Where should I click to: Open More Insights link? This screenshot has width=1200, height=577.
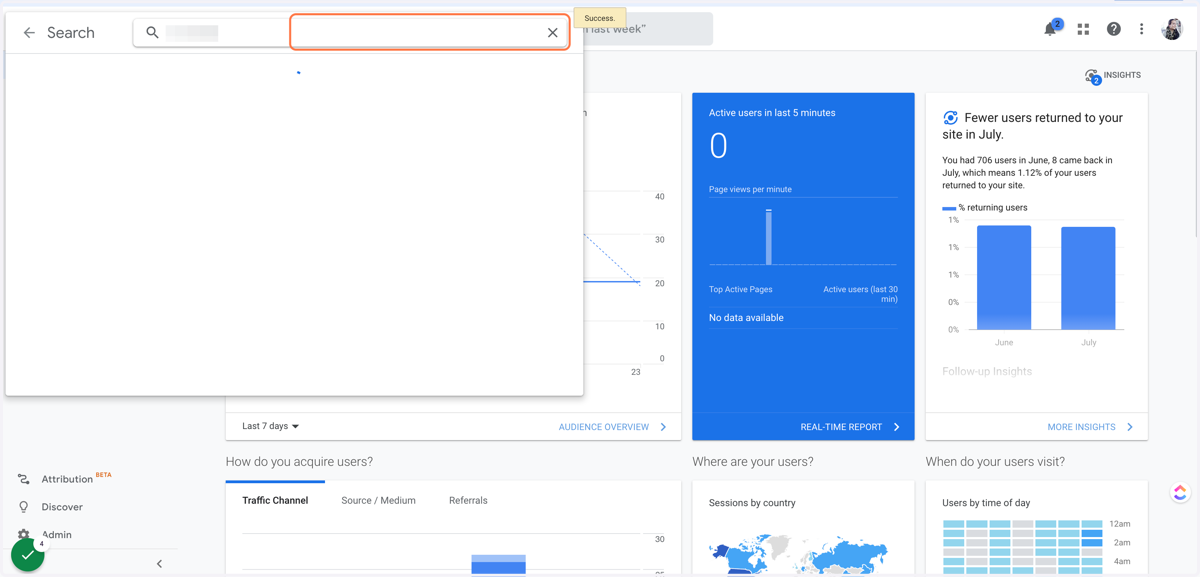click(x=1081, y=427)
